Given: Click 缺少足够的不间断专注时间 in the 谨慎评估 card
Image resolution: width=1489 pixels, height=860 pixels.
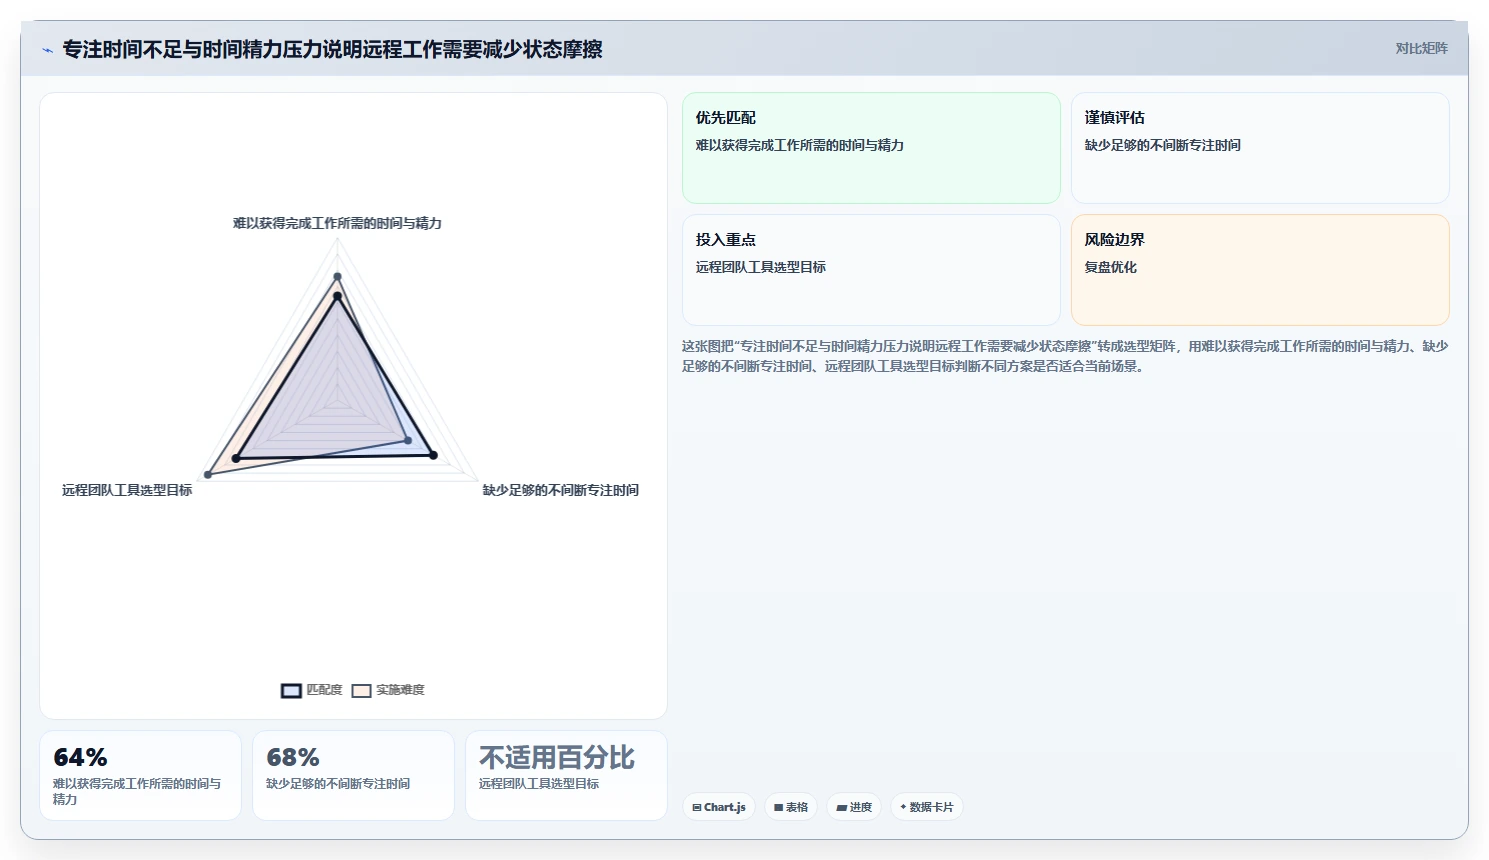Looking at the screenshot, I should click(1163, 145).
